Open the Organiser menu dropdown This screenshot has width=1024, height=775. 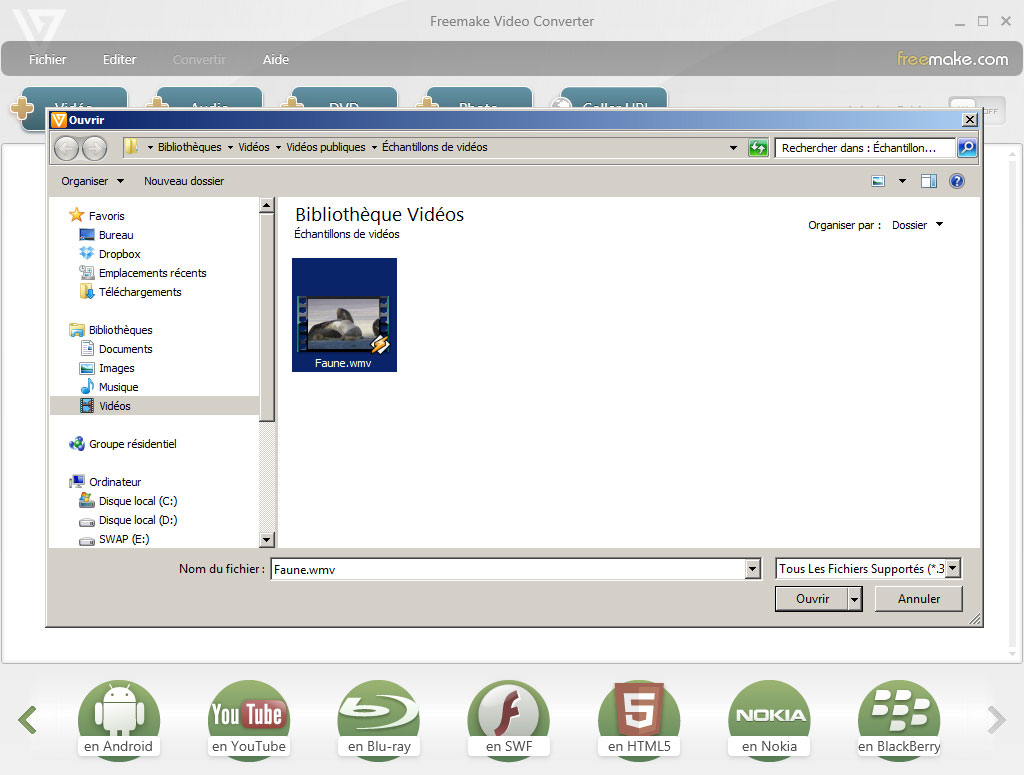click(92, 181)
